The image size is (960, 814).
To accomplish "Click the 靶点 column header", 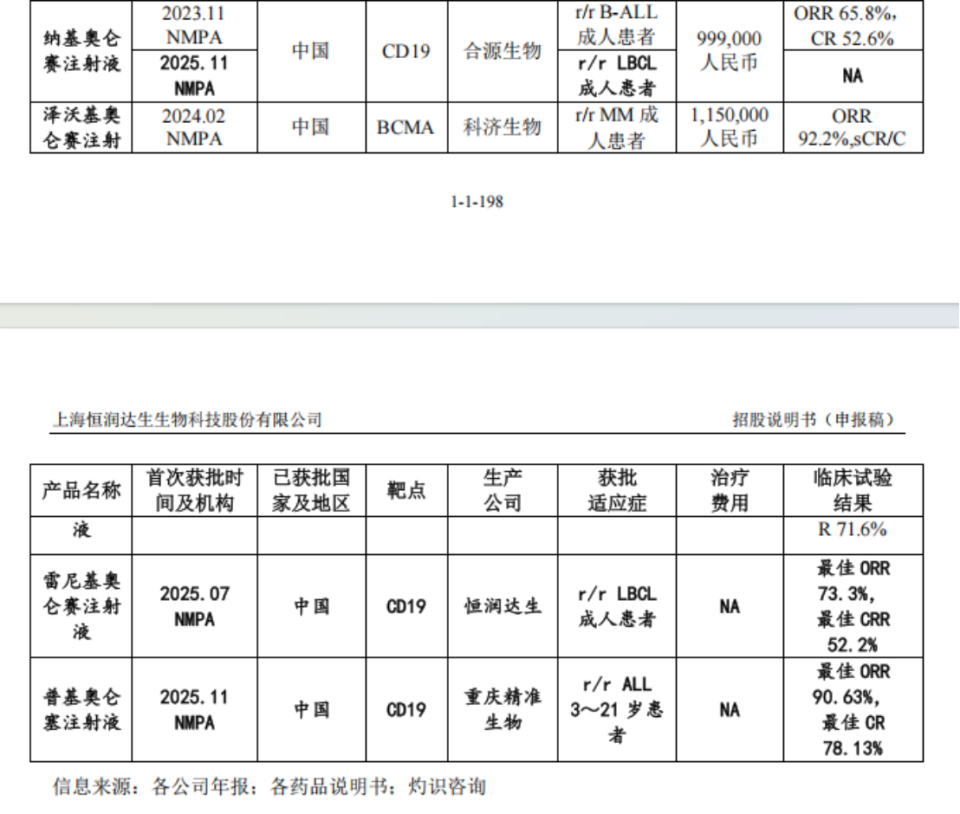I will [x=406, y=490].
